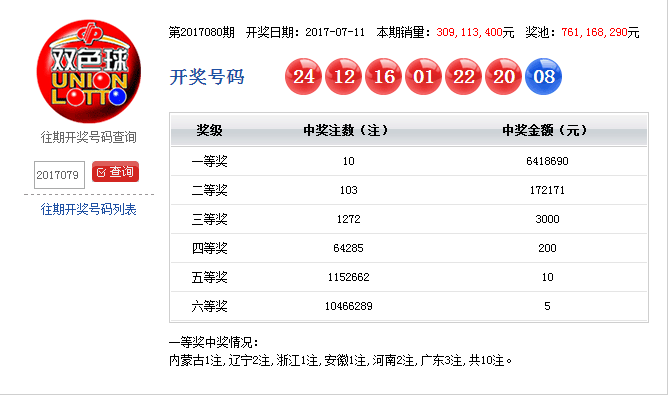
Task: Select red ball number 16
Action: [384, 77]
